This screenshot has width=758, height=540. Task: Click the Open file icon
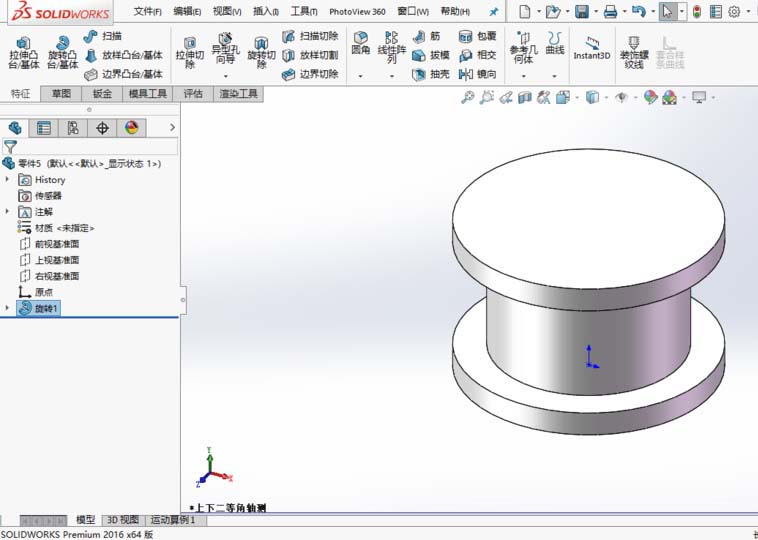[x=553, y=12]
